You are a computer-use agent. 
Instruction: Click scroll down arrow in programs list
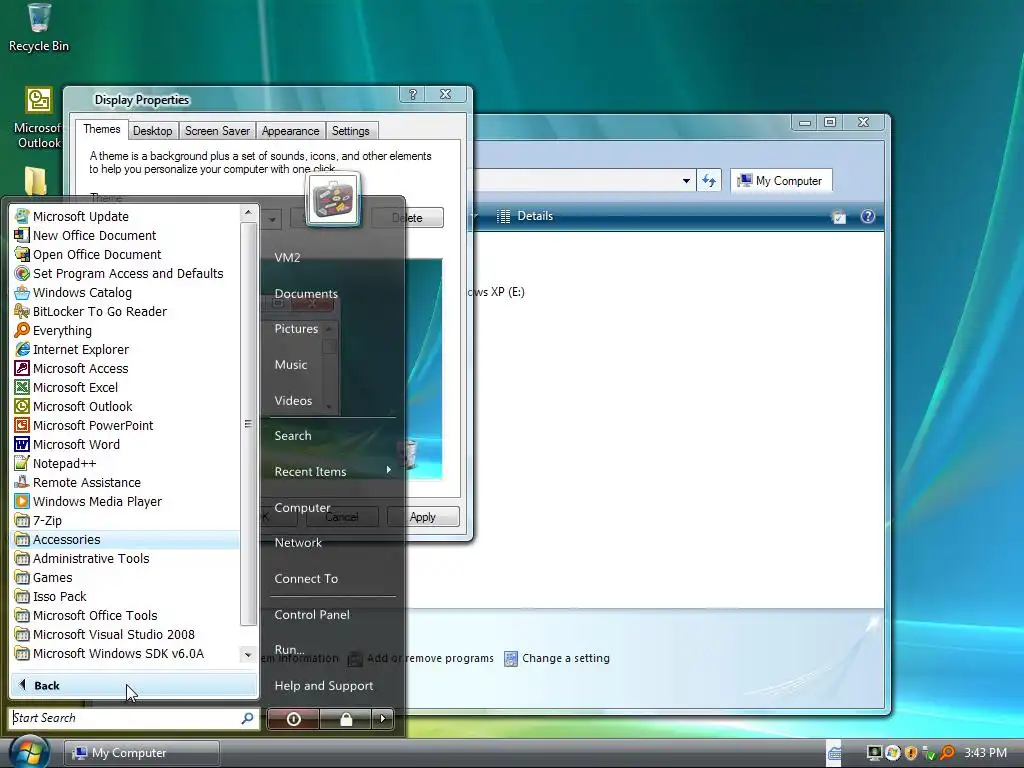coord(248,654)
